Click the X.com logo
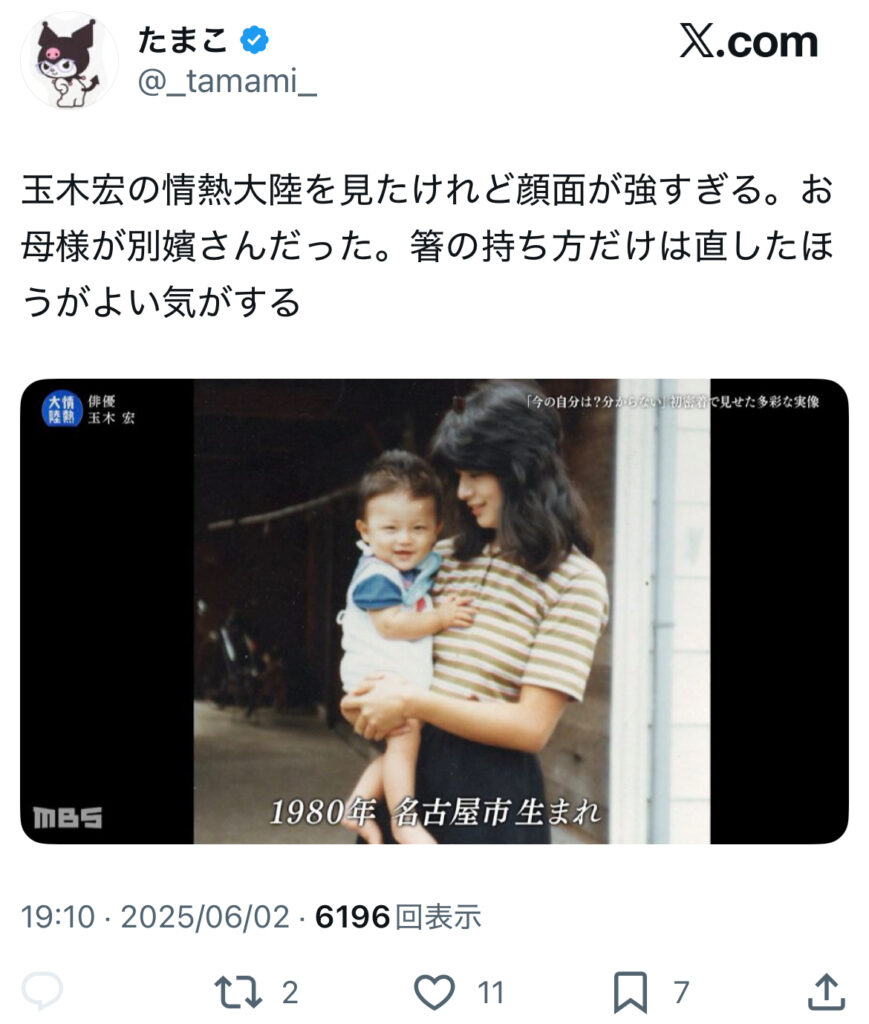 [748, 42]
